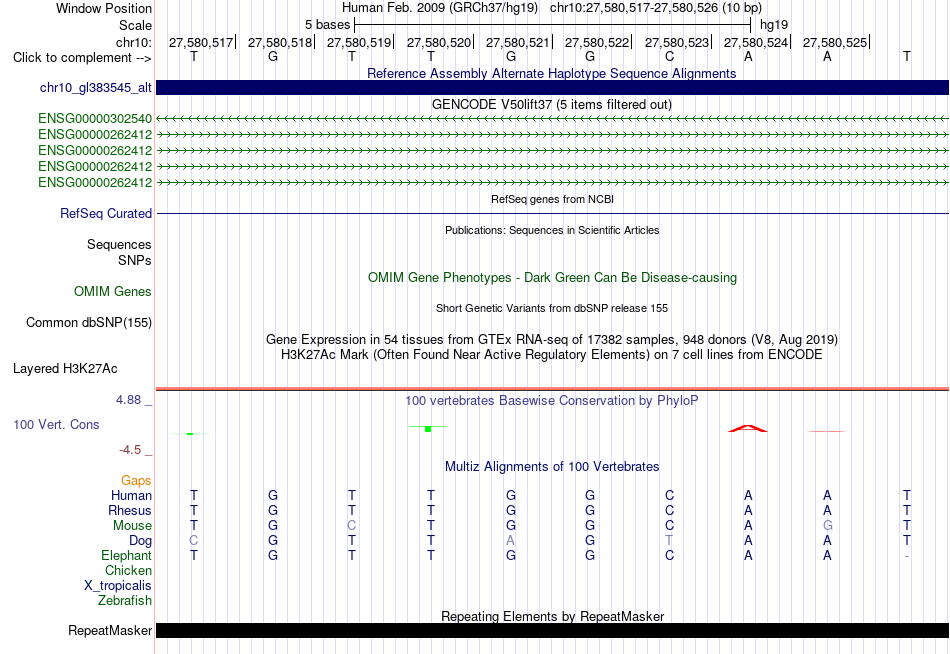This screenshot has width=950, height=654.
Task: Click Publications: Sequences in Scientific Articles title
Action: pyautogui.click(x=552, y=230)
